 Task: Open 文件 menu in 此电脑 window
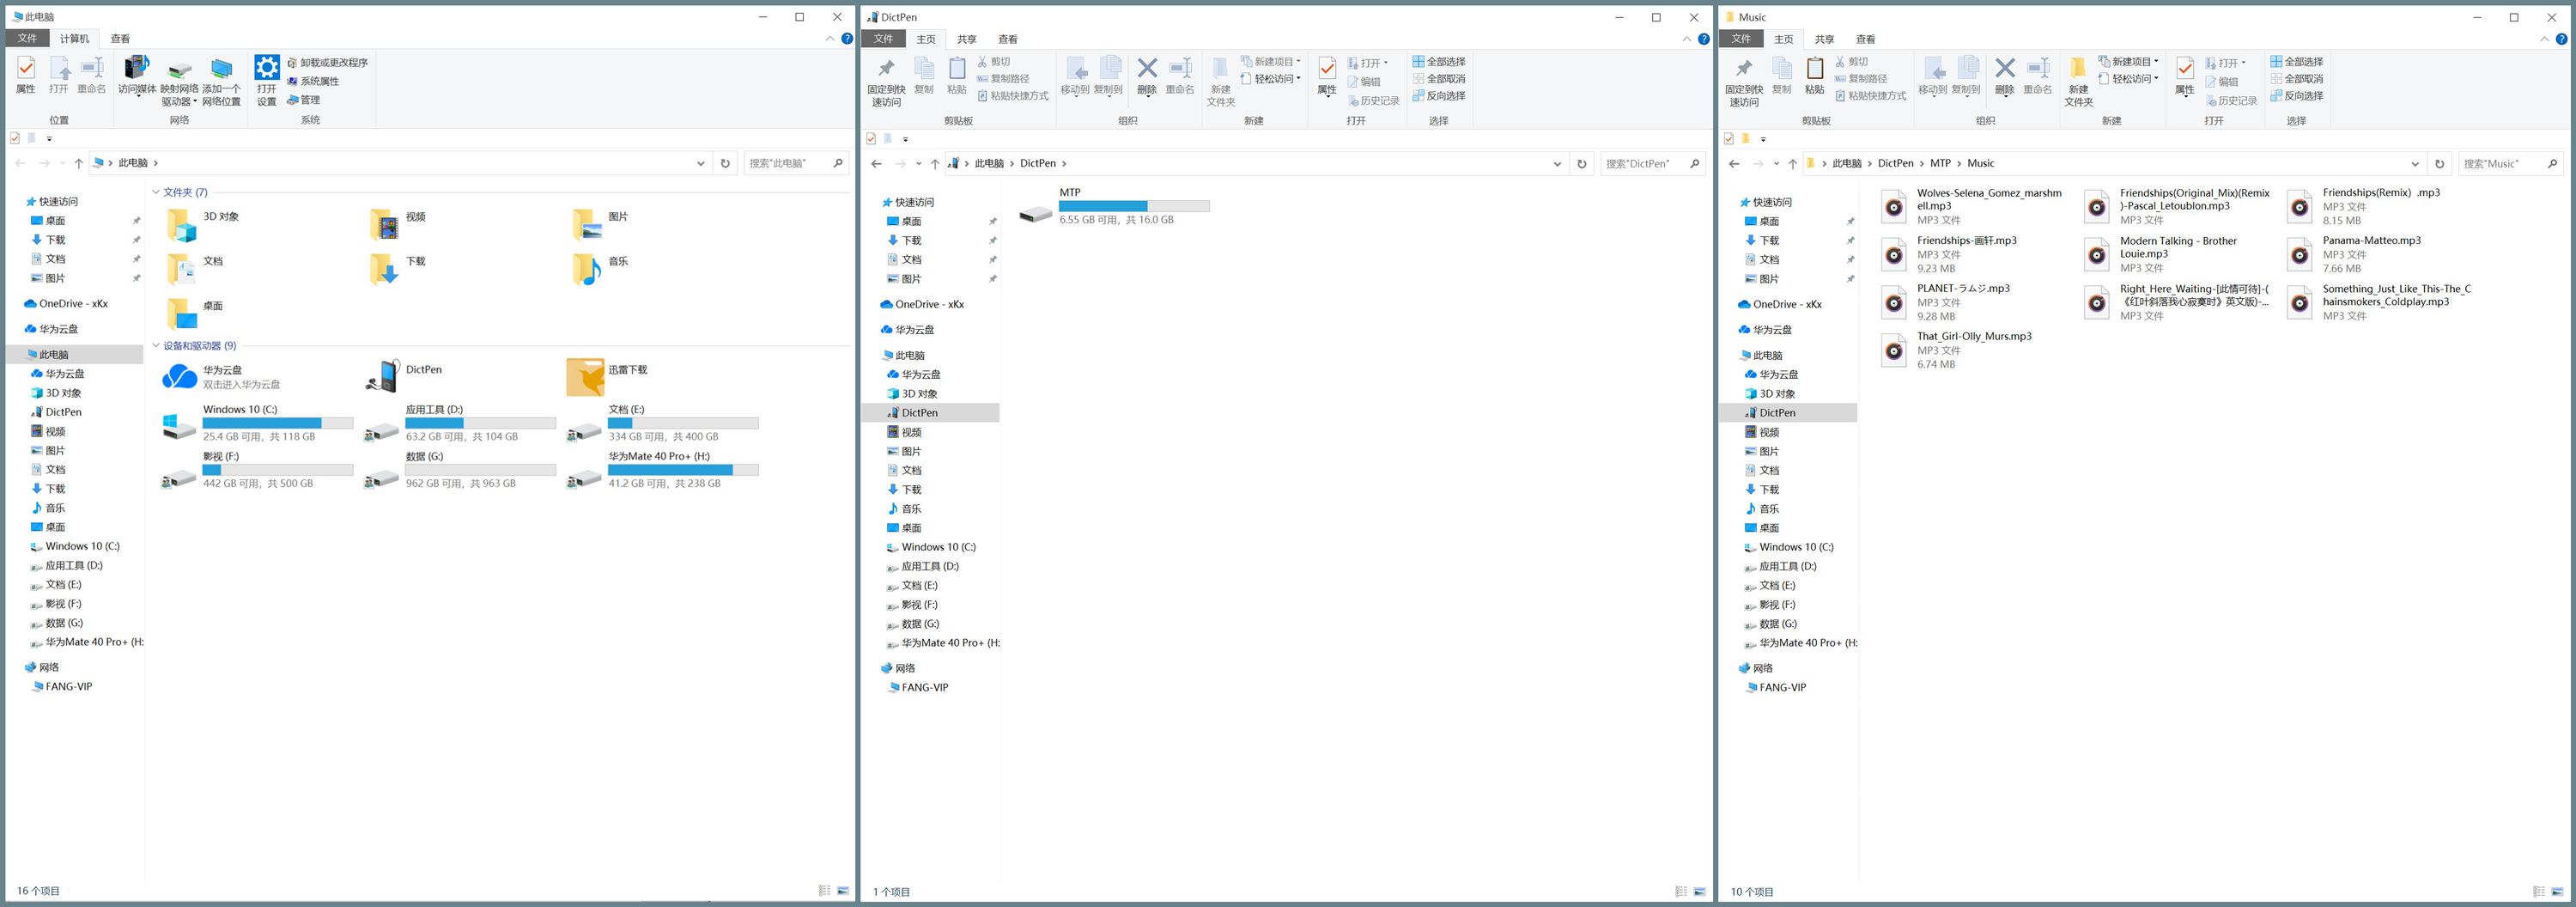pos(27,39)
